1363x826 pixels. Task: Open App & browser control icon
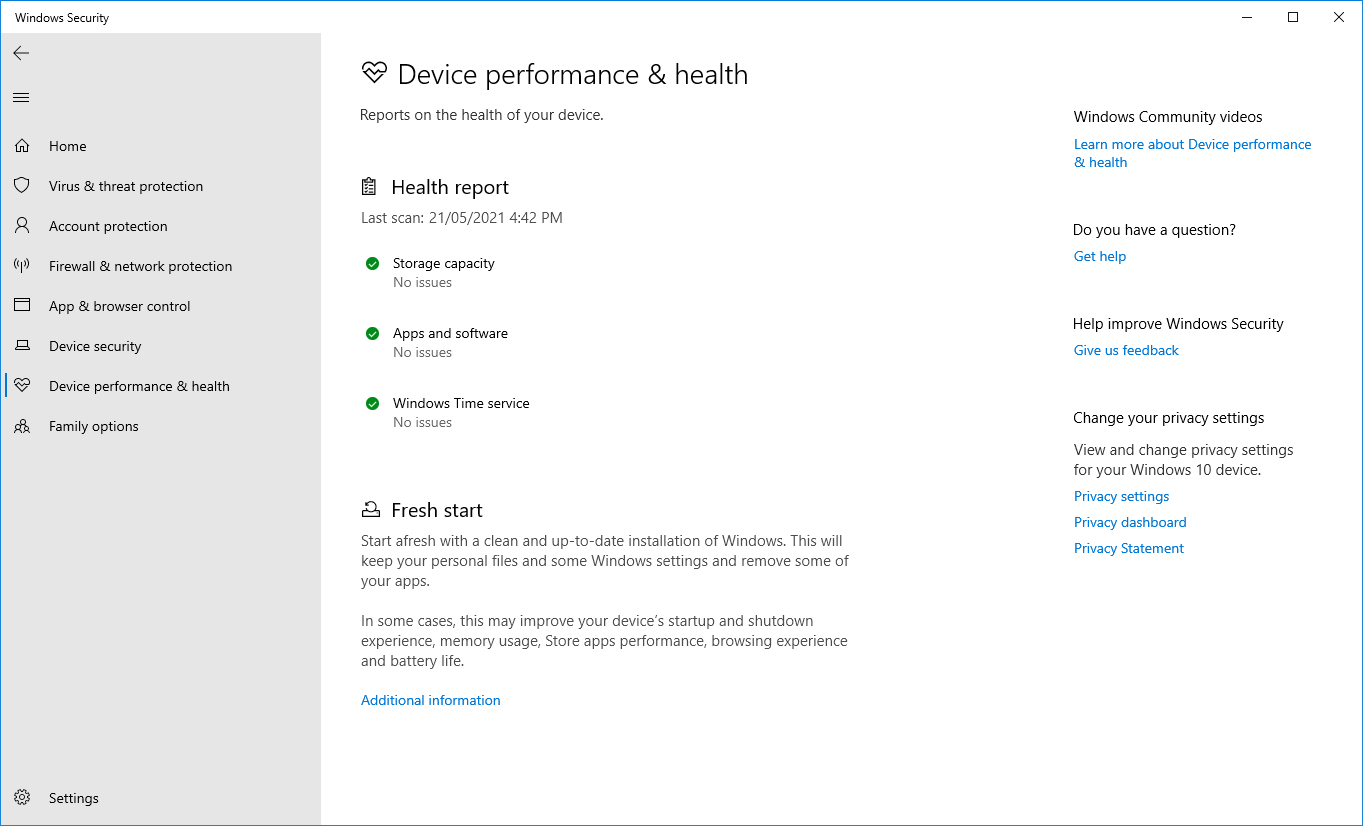tap(22, 305)
